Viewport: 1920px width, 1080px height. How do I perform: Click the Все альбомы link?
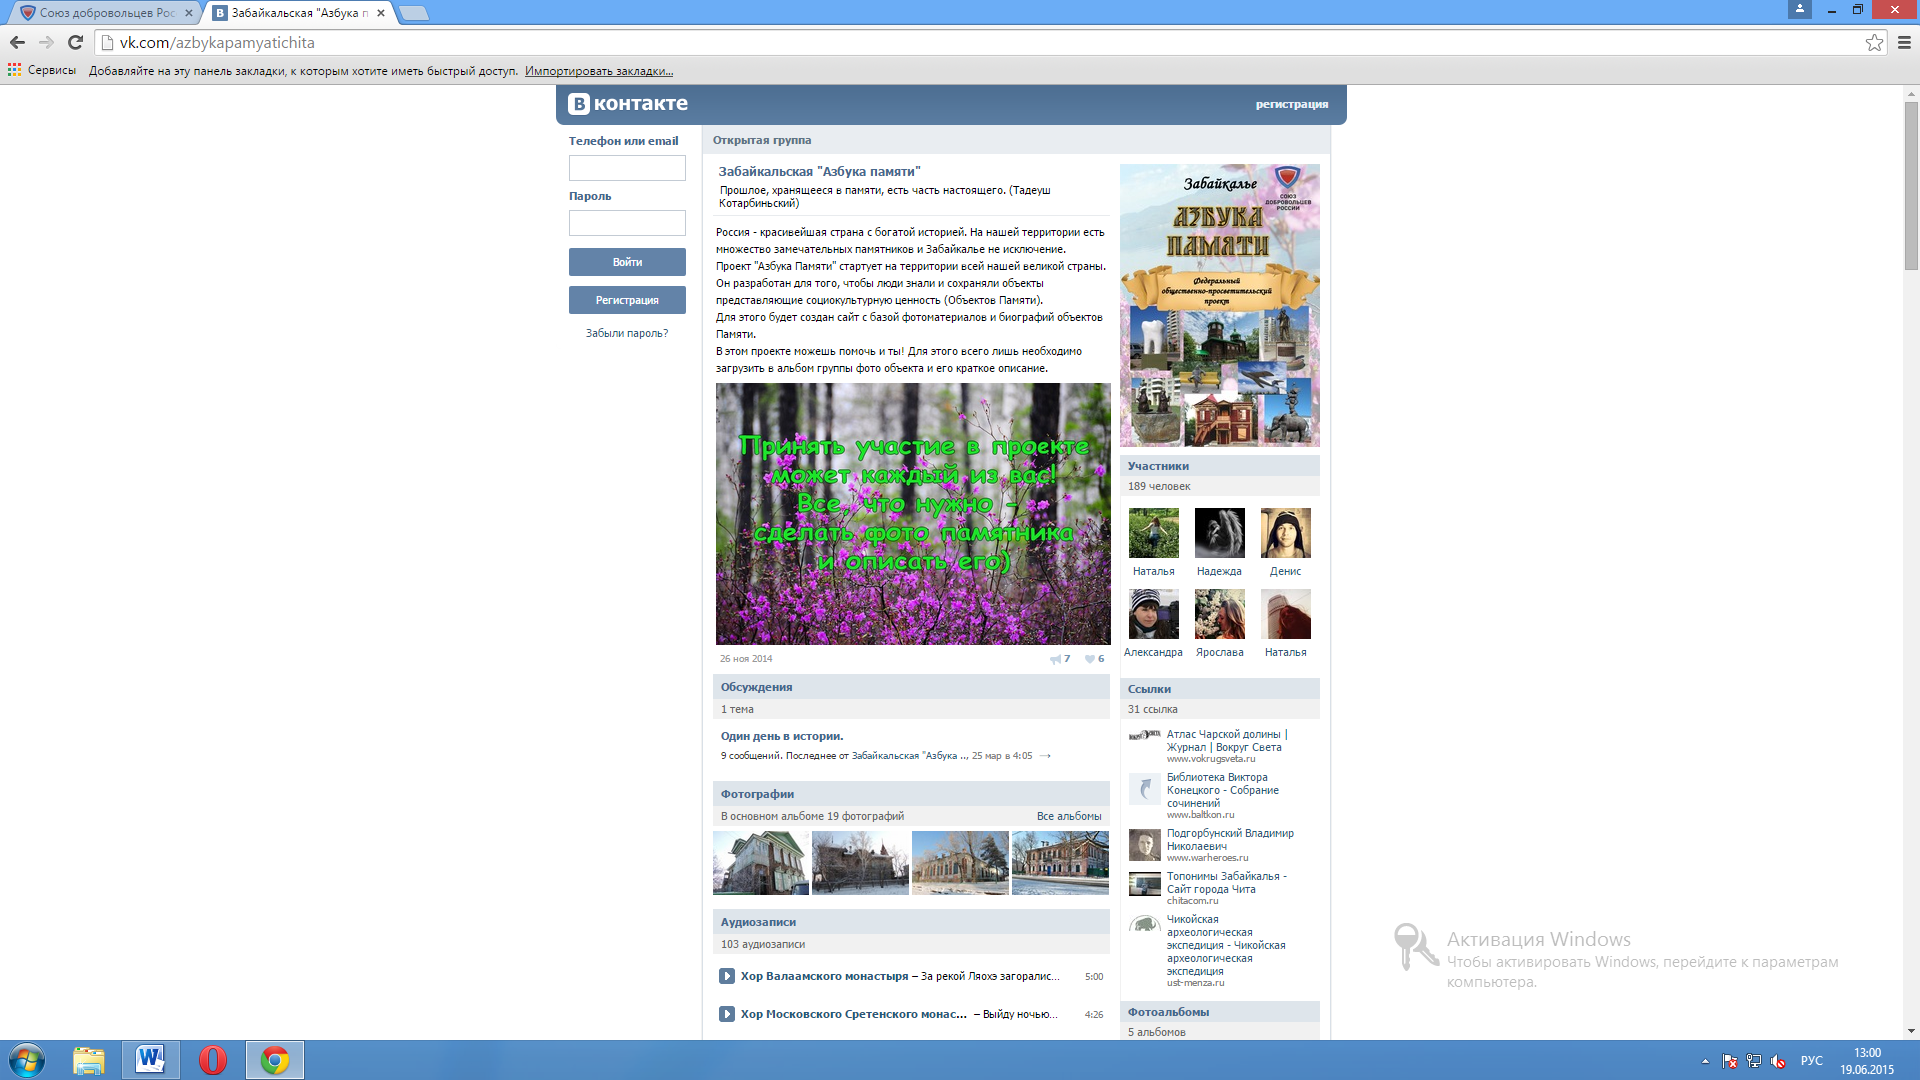pyautogui.click(x=1069, y=816)
